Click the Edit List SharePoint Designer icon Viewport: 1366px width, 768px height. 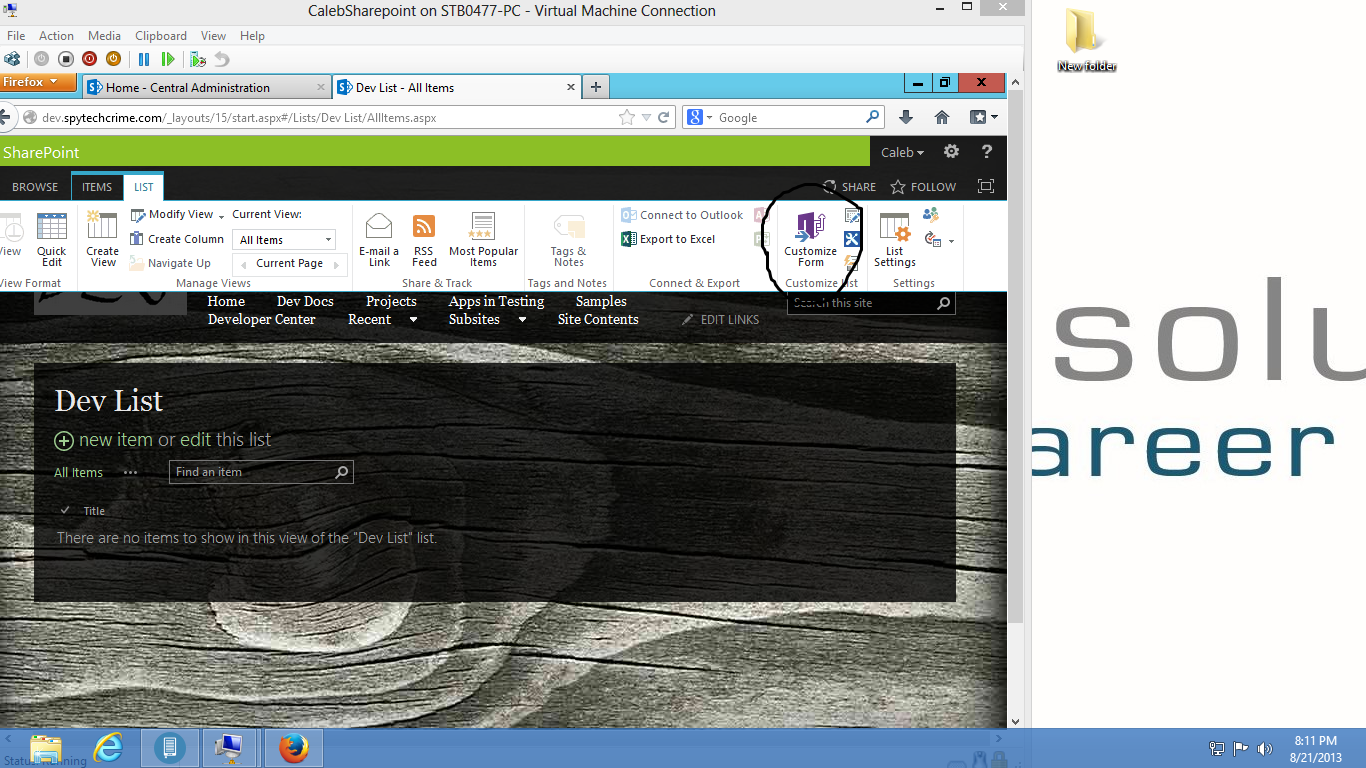pyautogui.click(x=852, y=239)
